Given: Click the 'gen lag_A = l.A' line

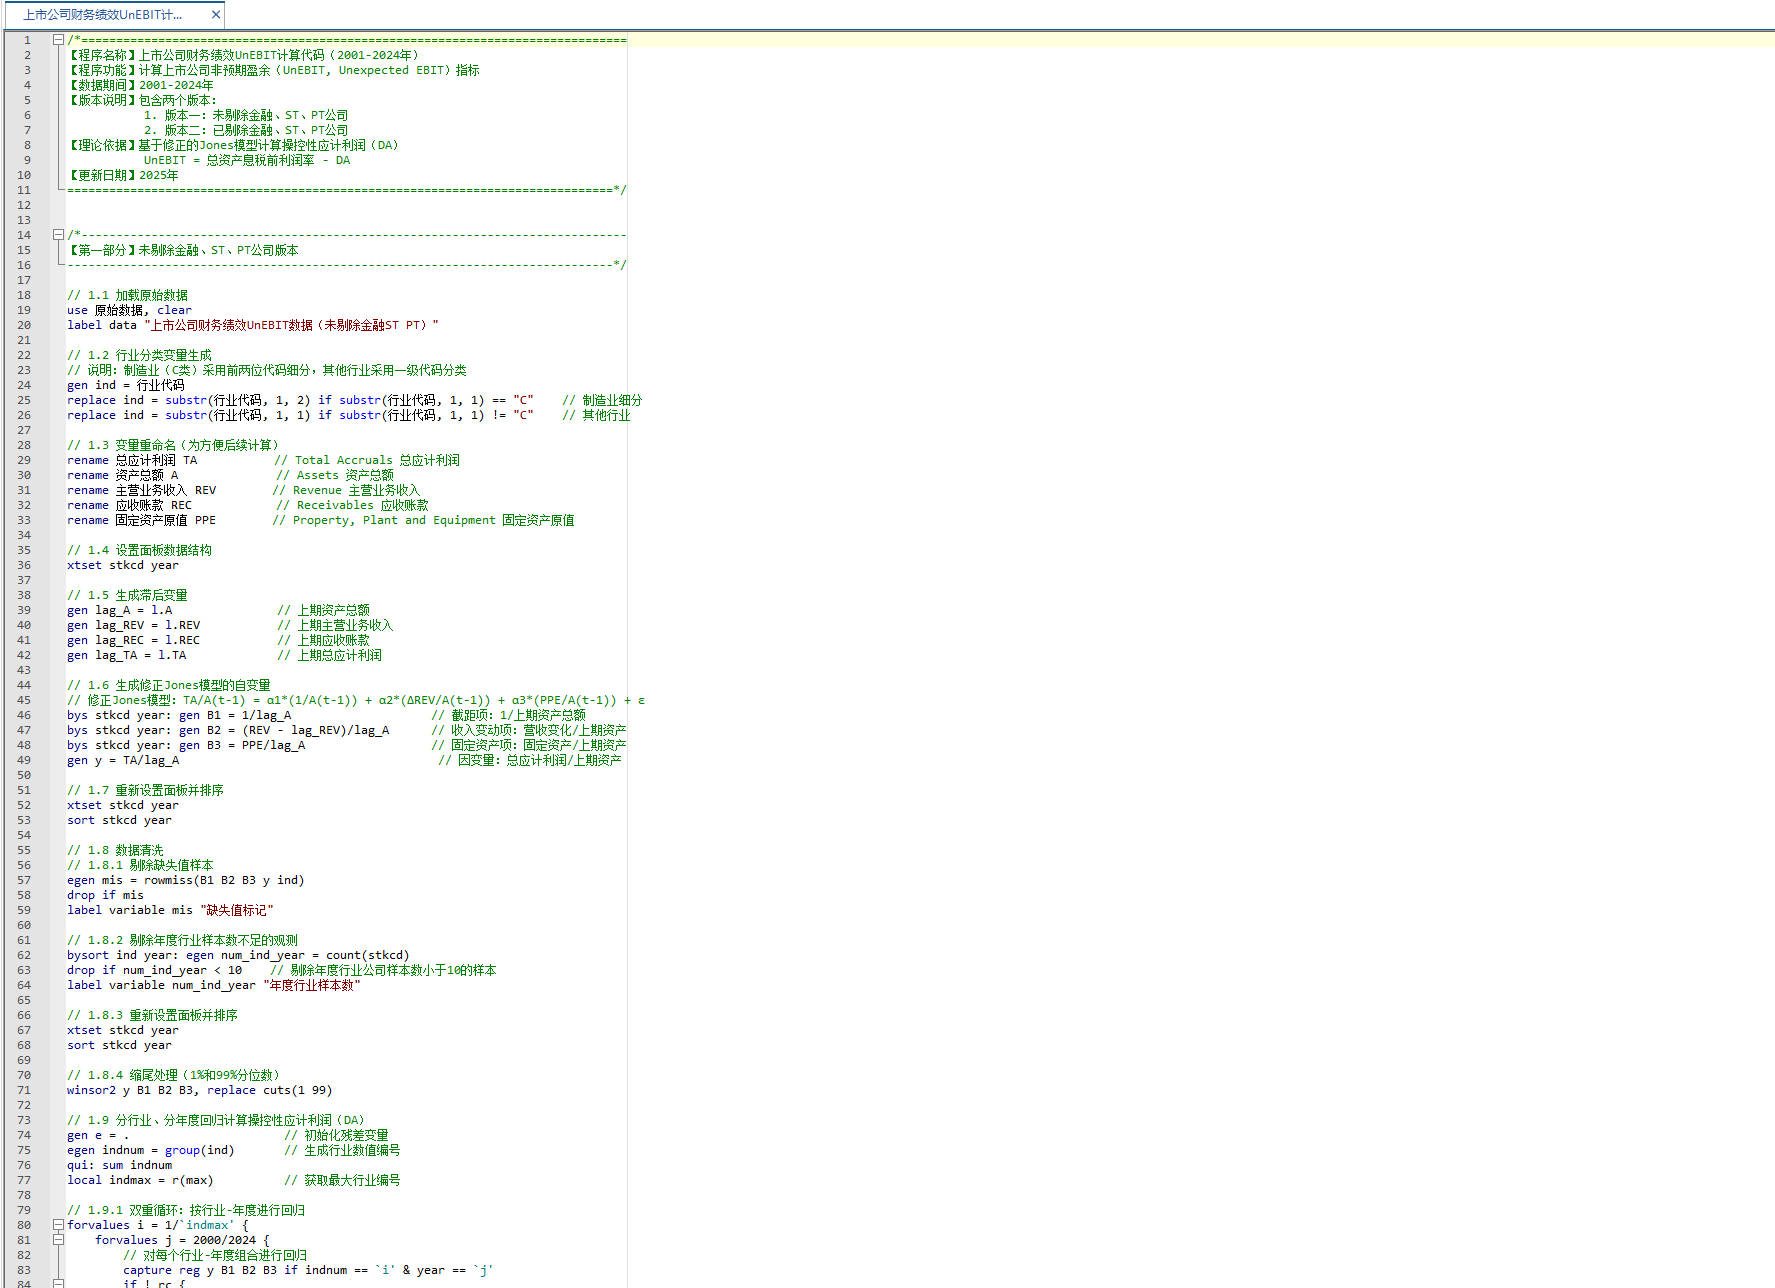Looking at the screenshot, I should (119, 610).
